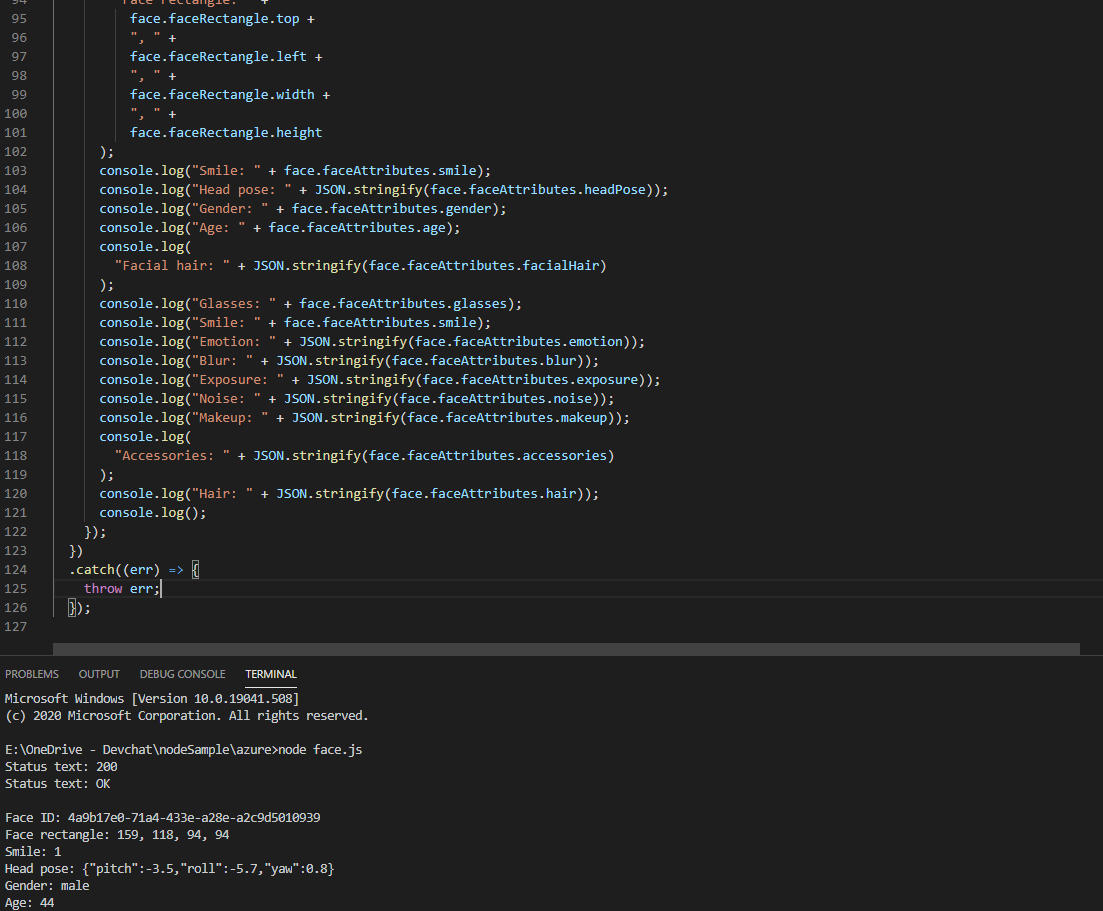Click face.faceRectangle.height on line 101
This screenshot has width=1103, height=911.
click(225, 132)
